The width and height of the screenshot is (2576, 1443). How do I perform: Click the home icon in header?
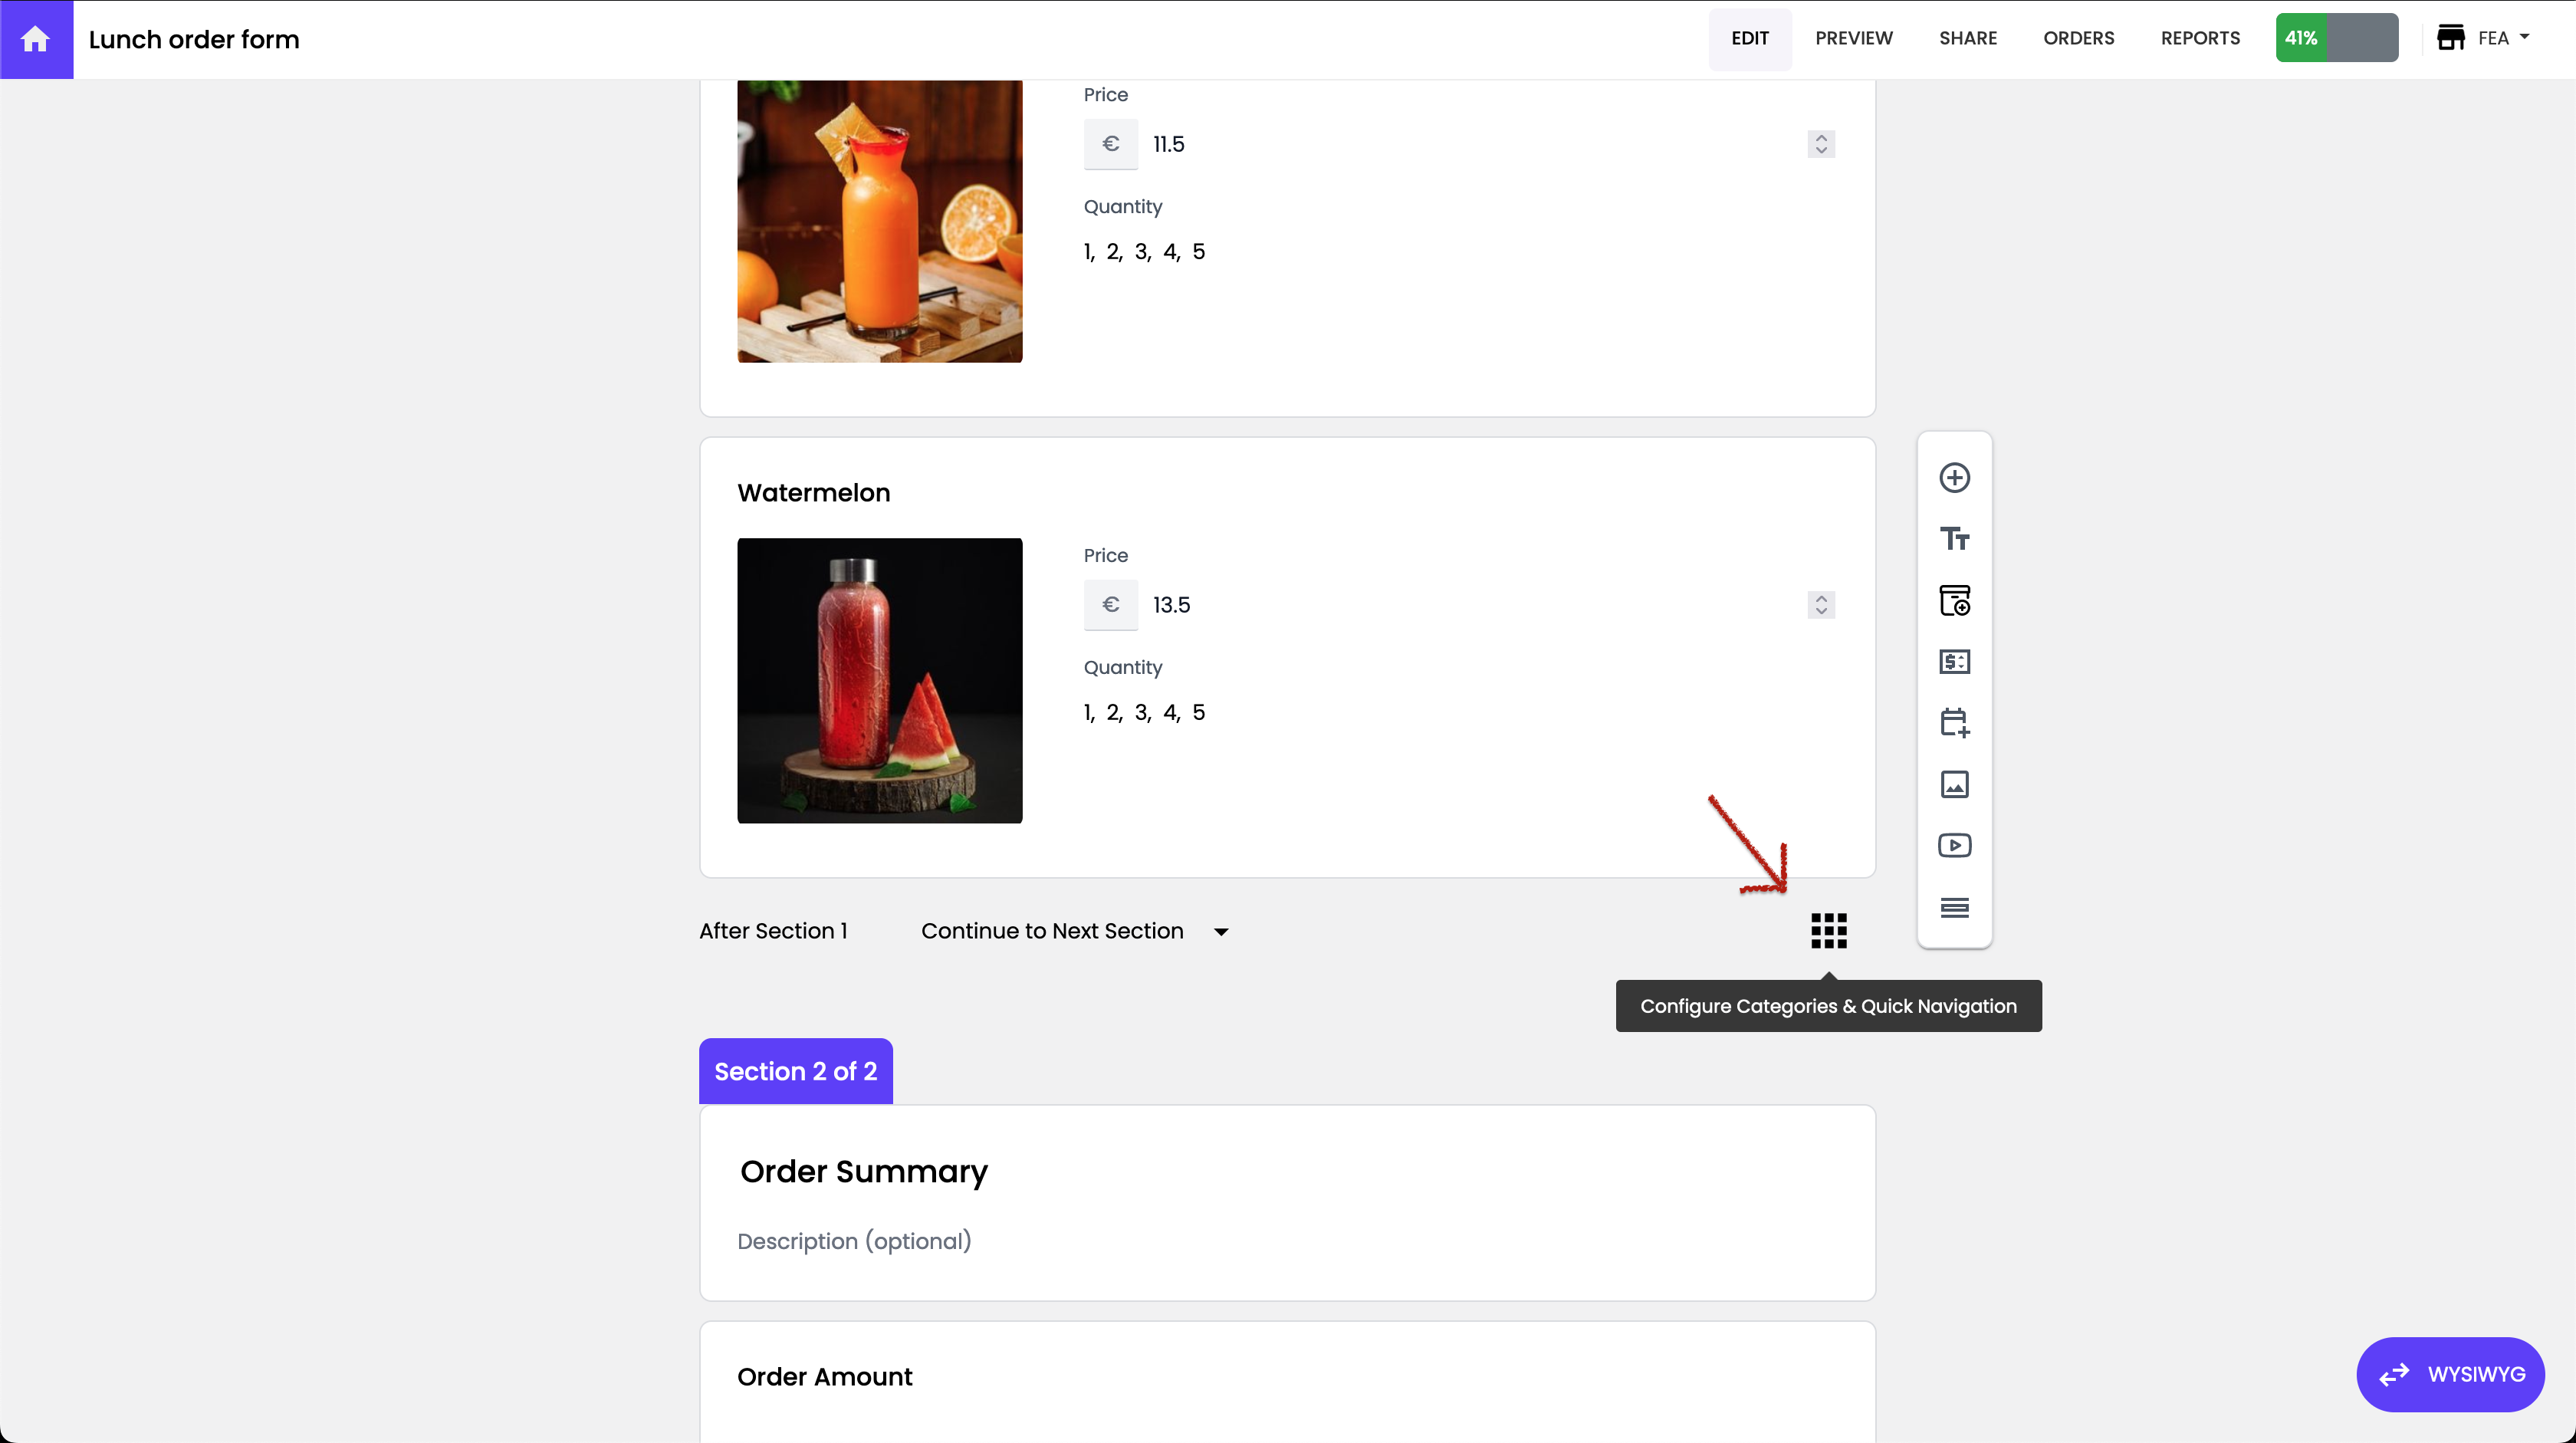pyautogui.click(x=36, y=39)
